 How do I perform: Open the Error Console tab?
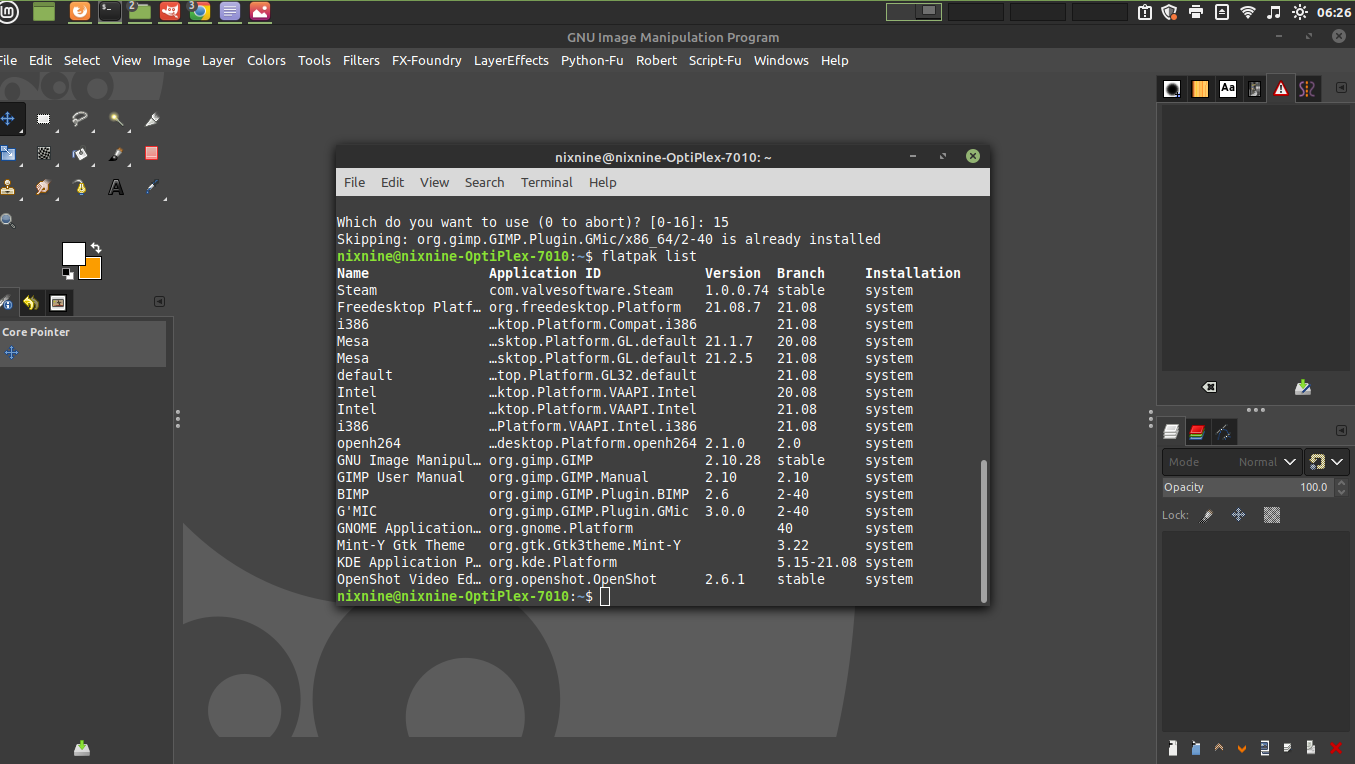[x=1281, y=89]
